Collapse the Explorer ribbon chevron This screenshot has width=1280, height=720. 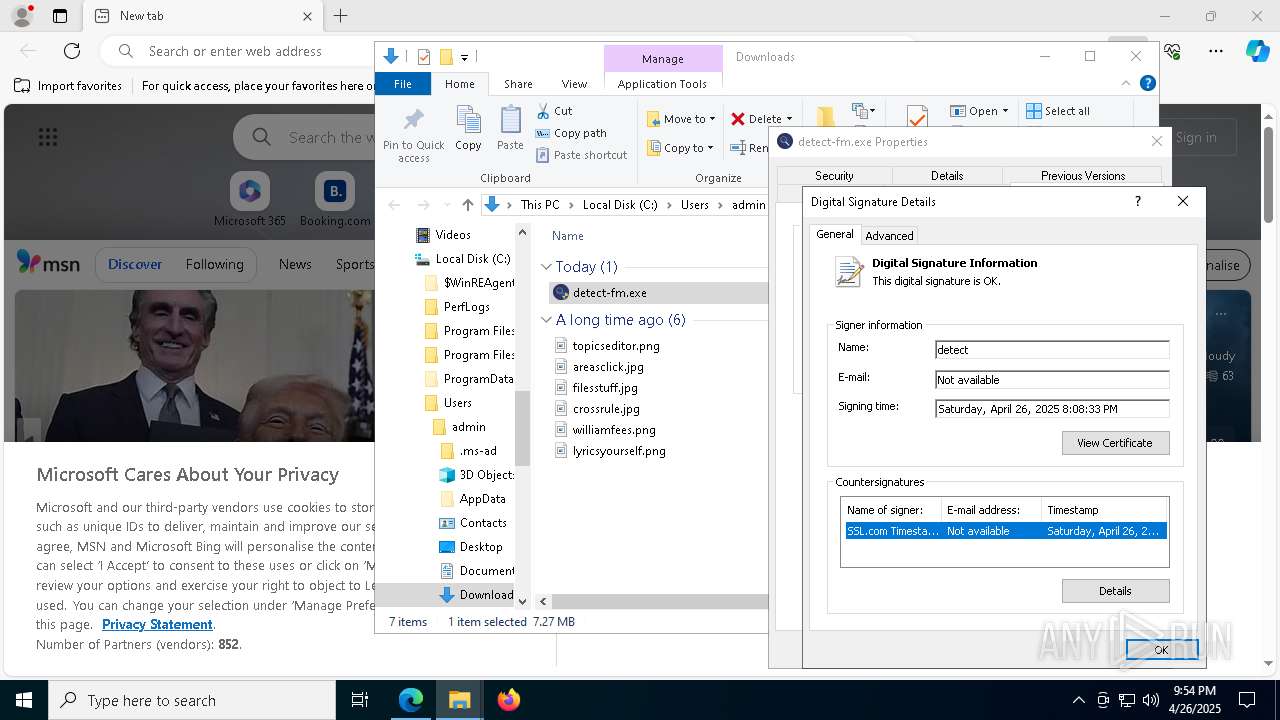coord(1126,84)
